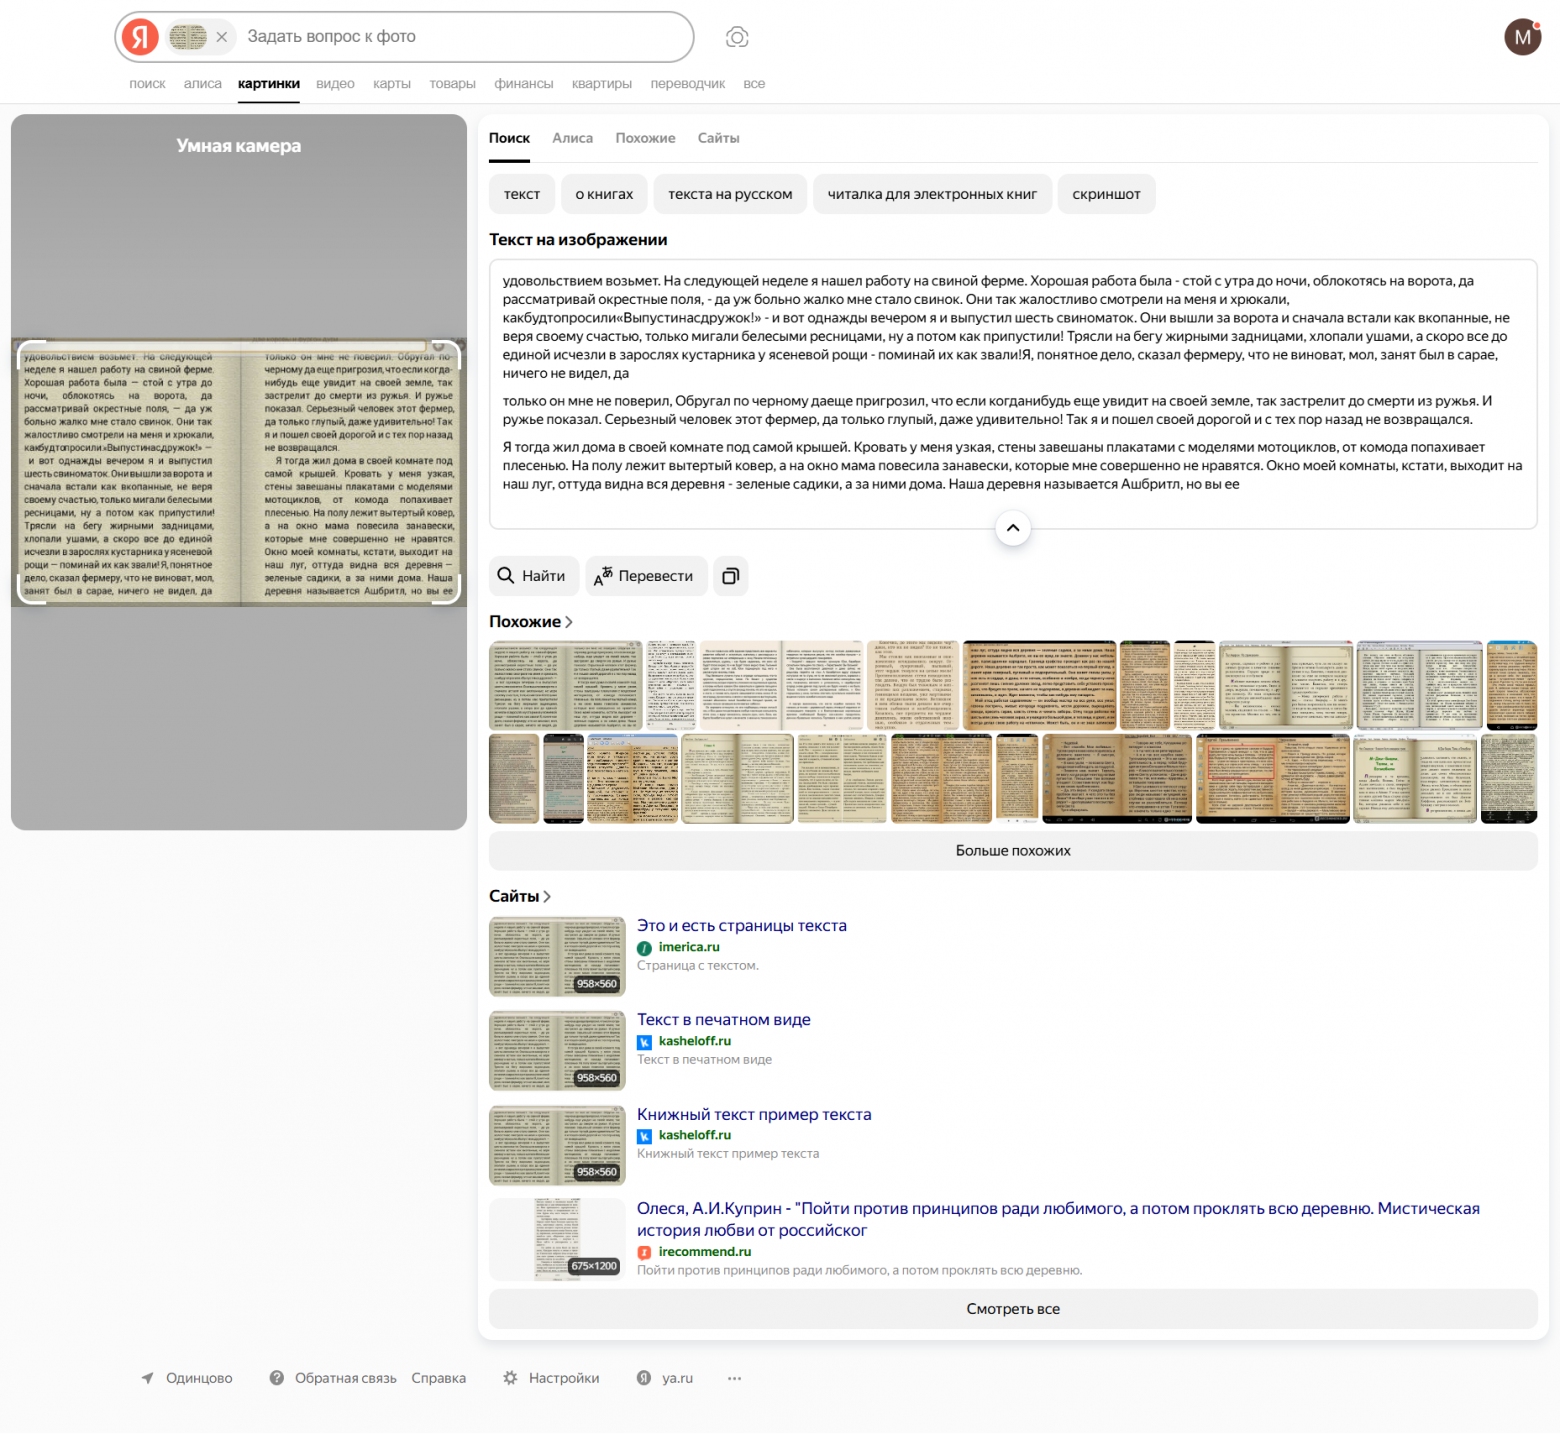Visit the irecommend.ru site link
This screenshot has width=1560, height=1434.
705,1252
